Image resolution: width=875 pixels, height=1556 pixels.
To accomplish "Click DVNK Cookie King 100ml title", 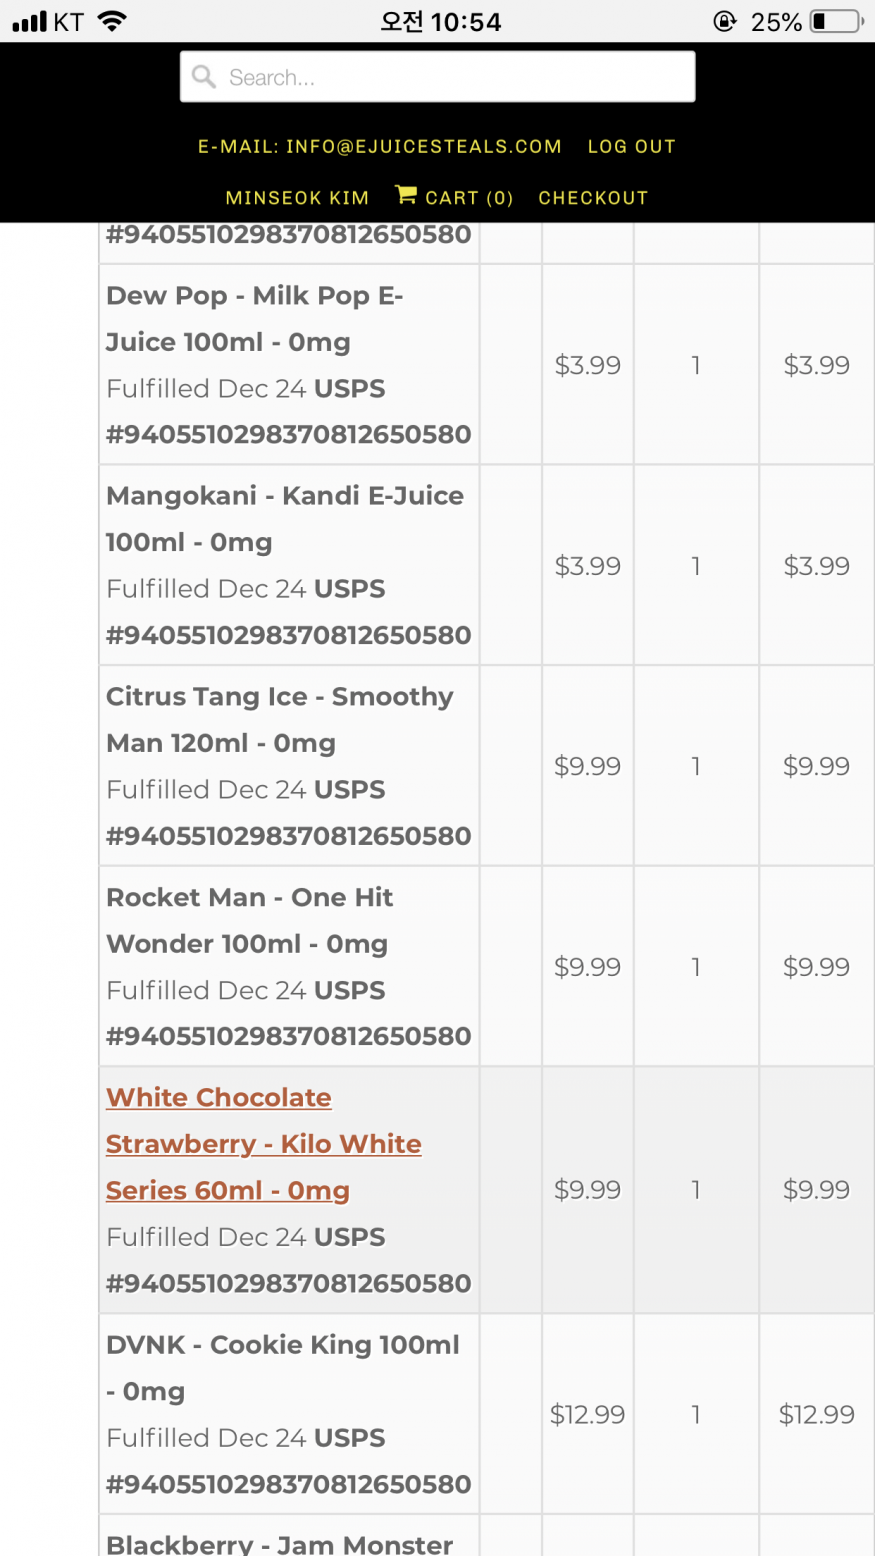I will (283, 1368).
